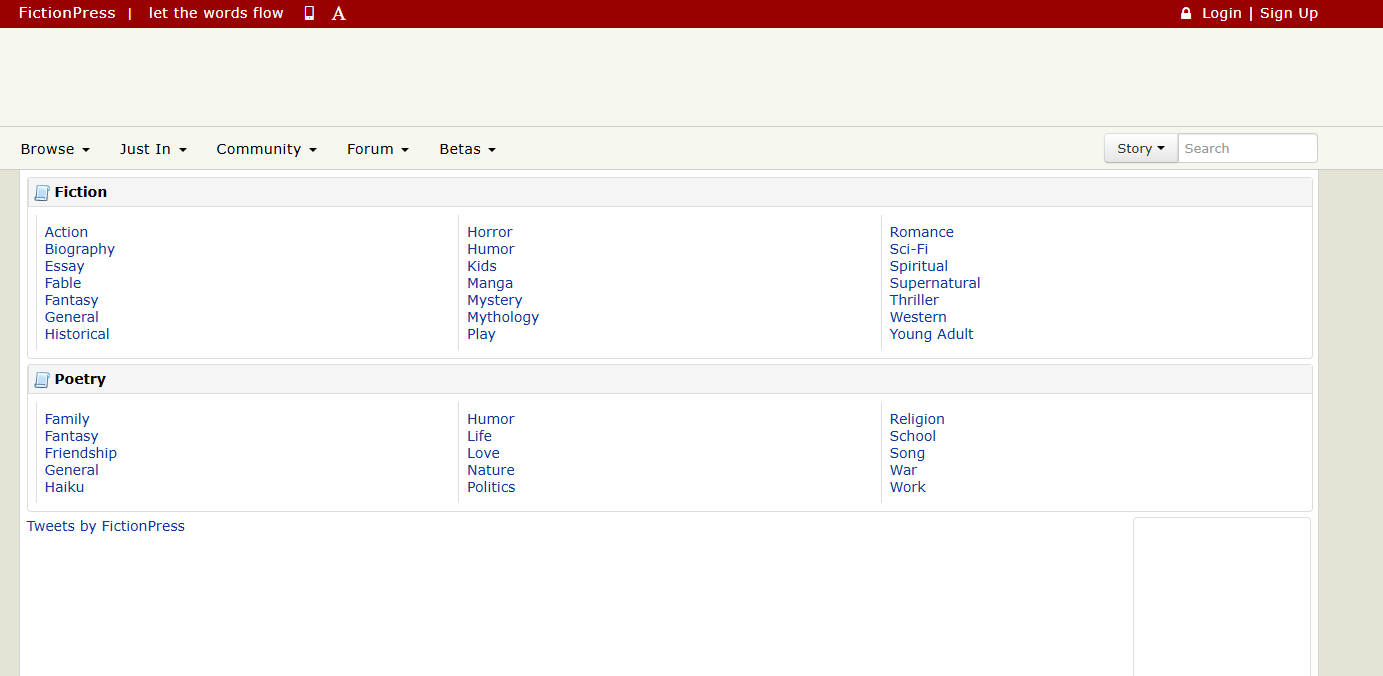Open the Browse dropdown menu

[55, 149]
